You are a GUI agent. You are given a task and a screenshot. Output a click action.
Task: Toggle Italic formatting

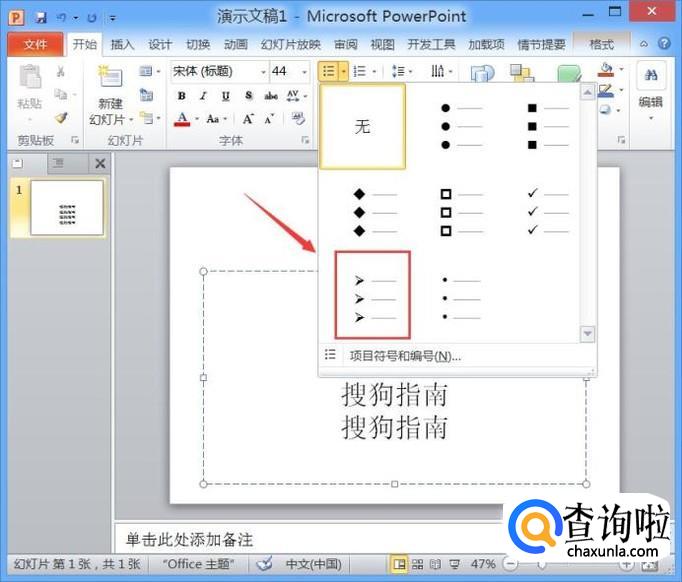point(203,96)
